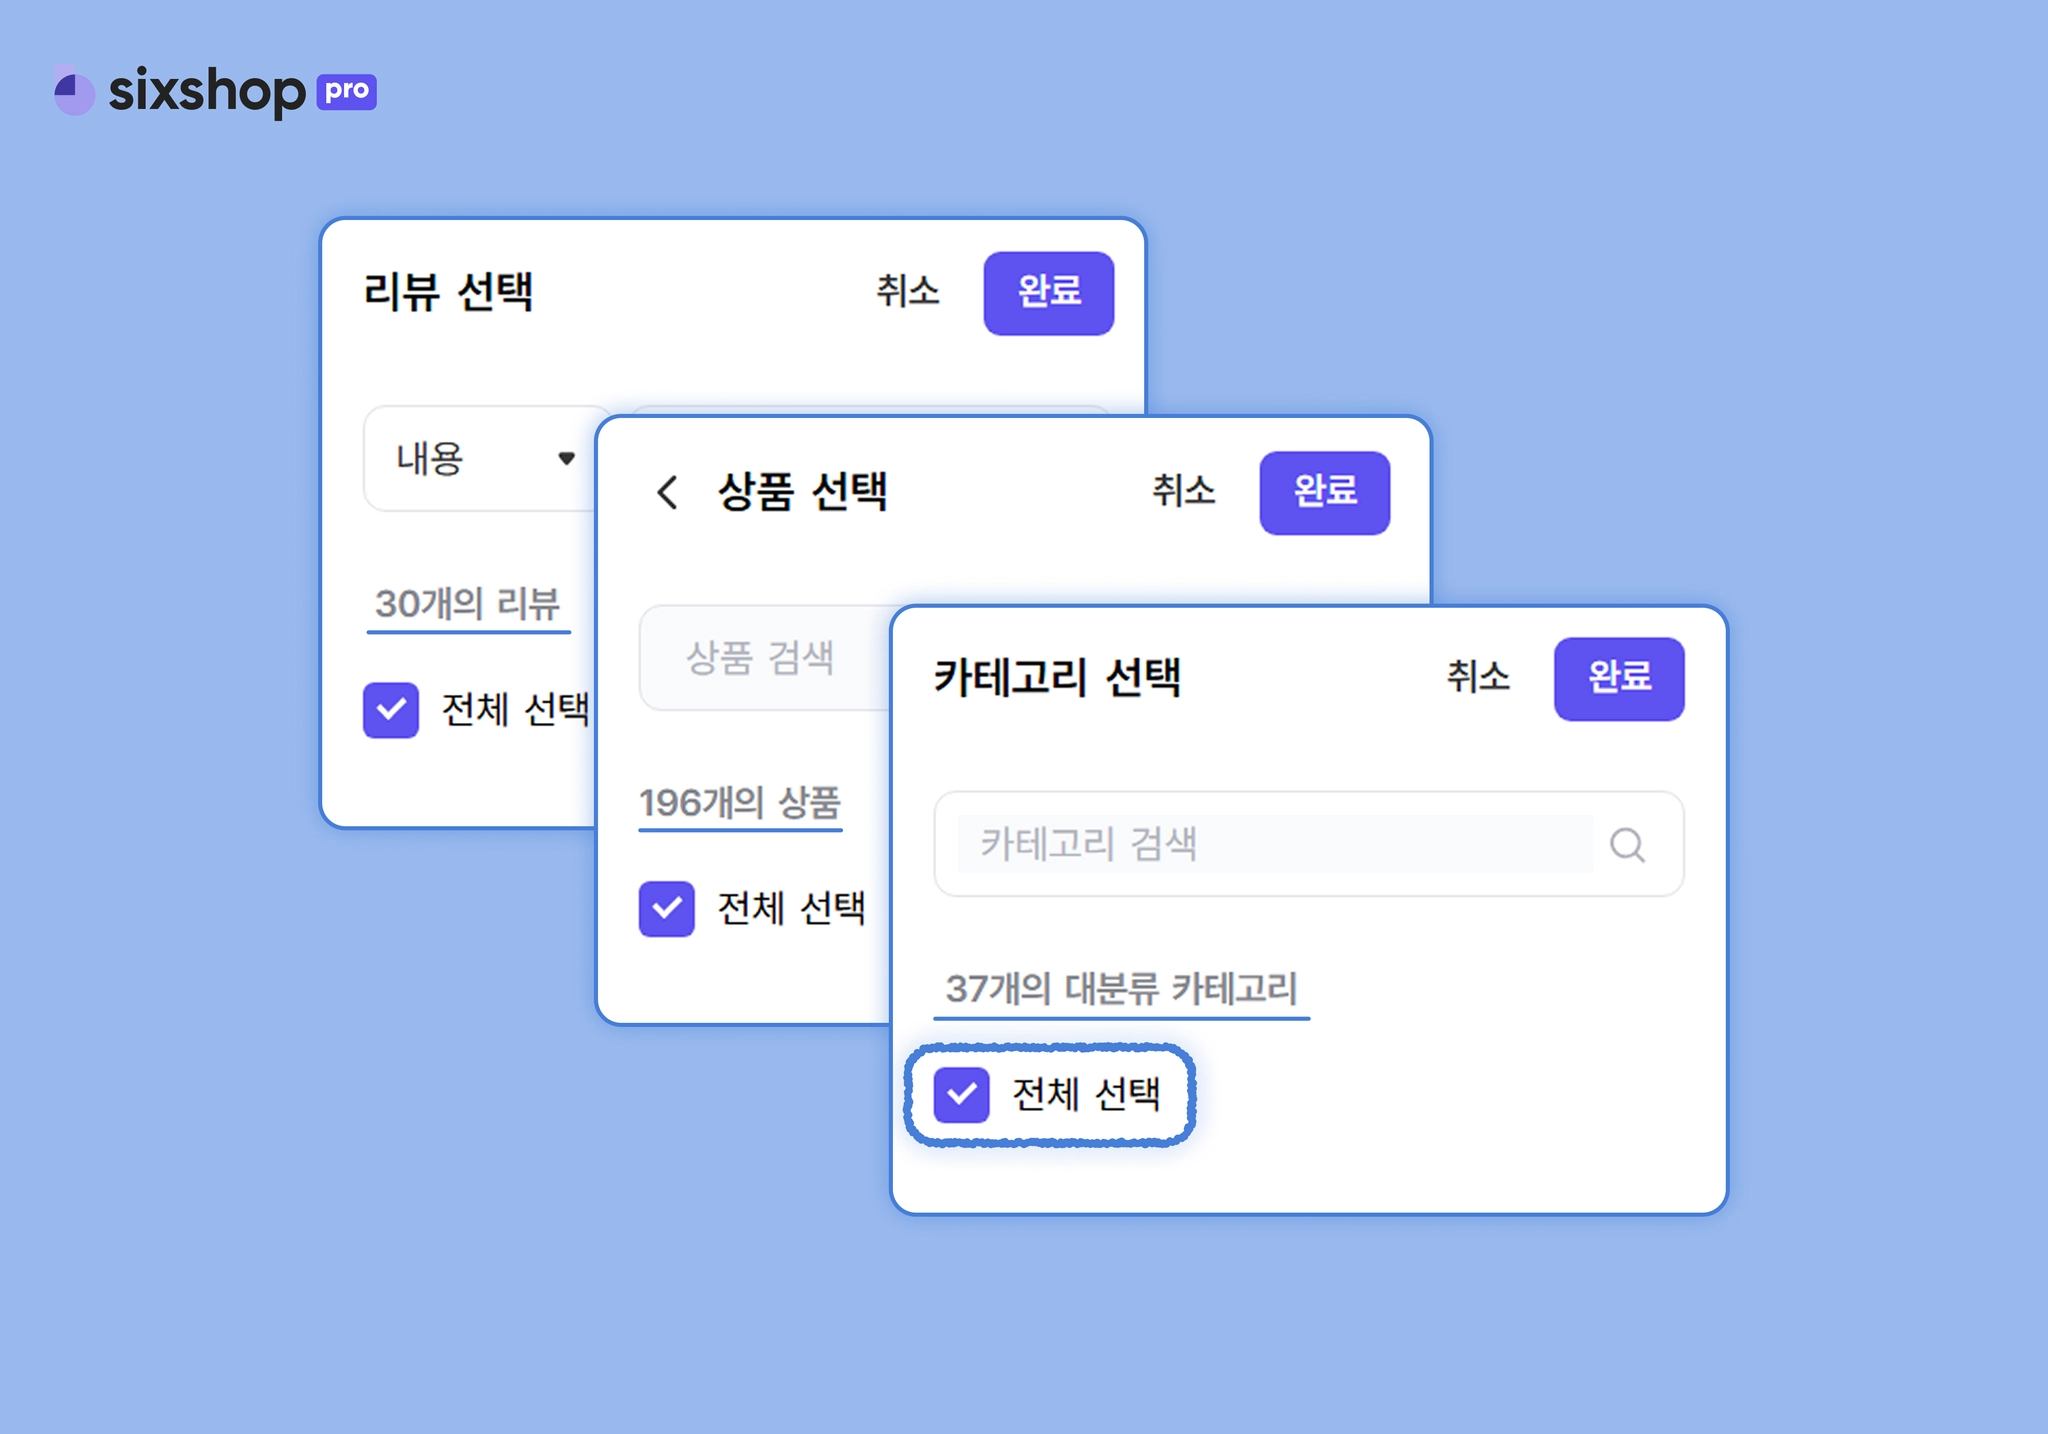
Task: Click 취소 in the 상품 선택 panel
Action: point(1184,490)
